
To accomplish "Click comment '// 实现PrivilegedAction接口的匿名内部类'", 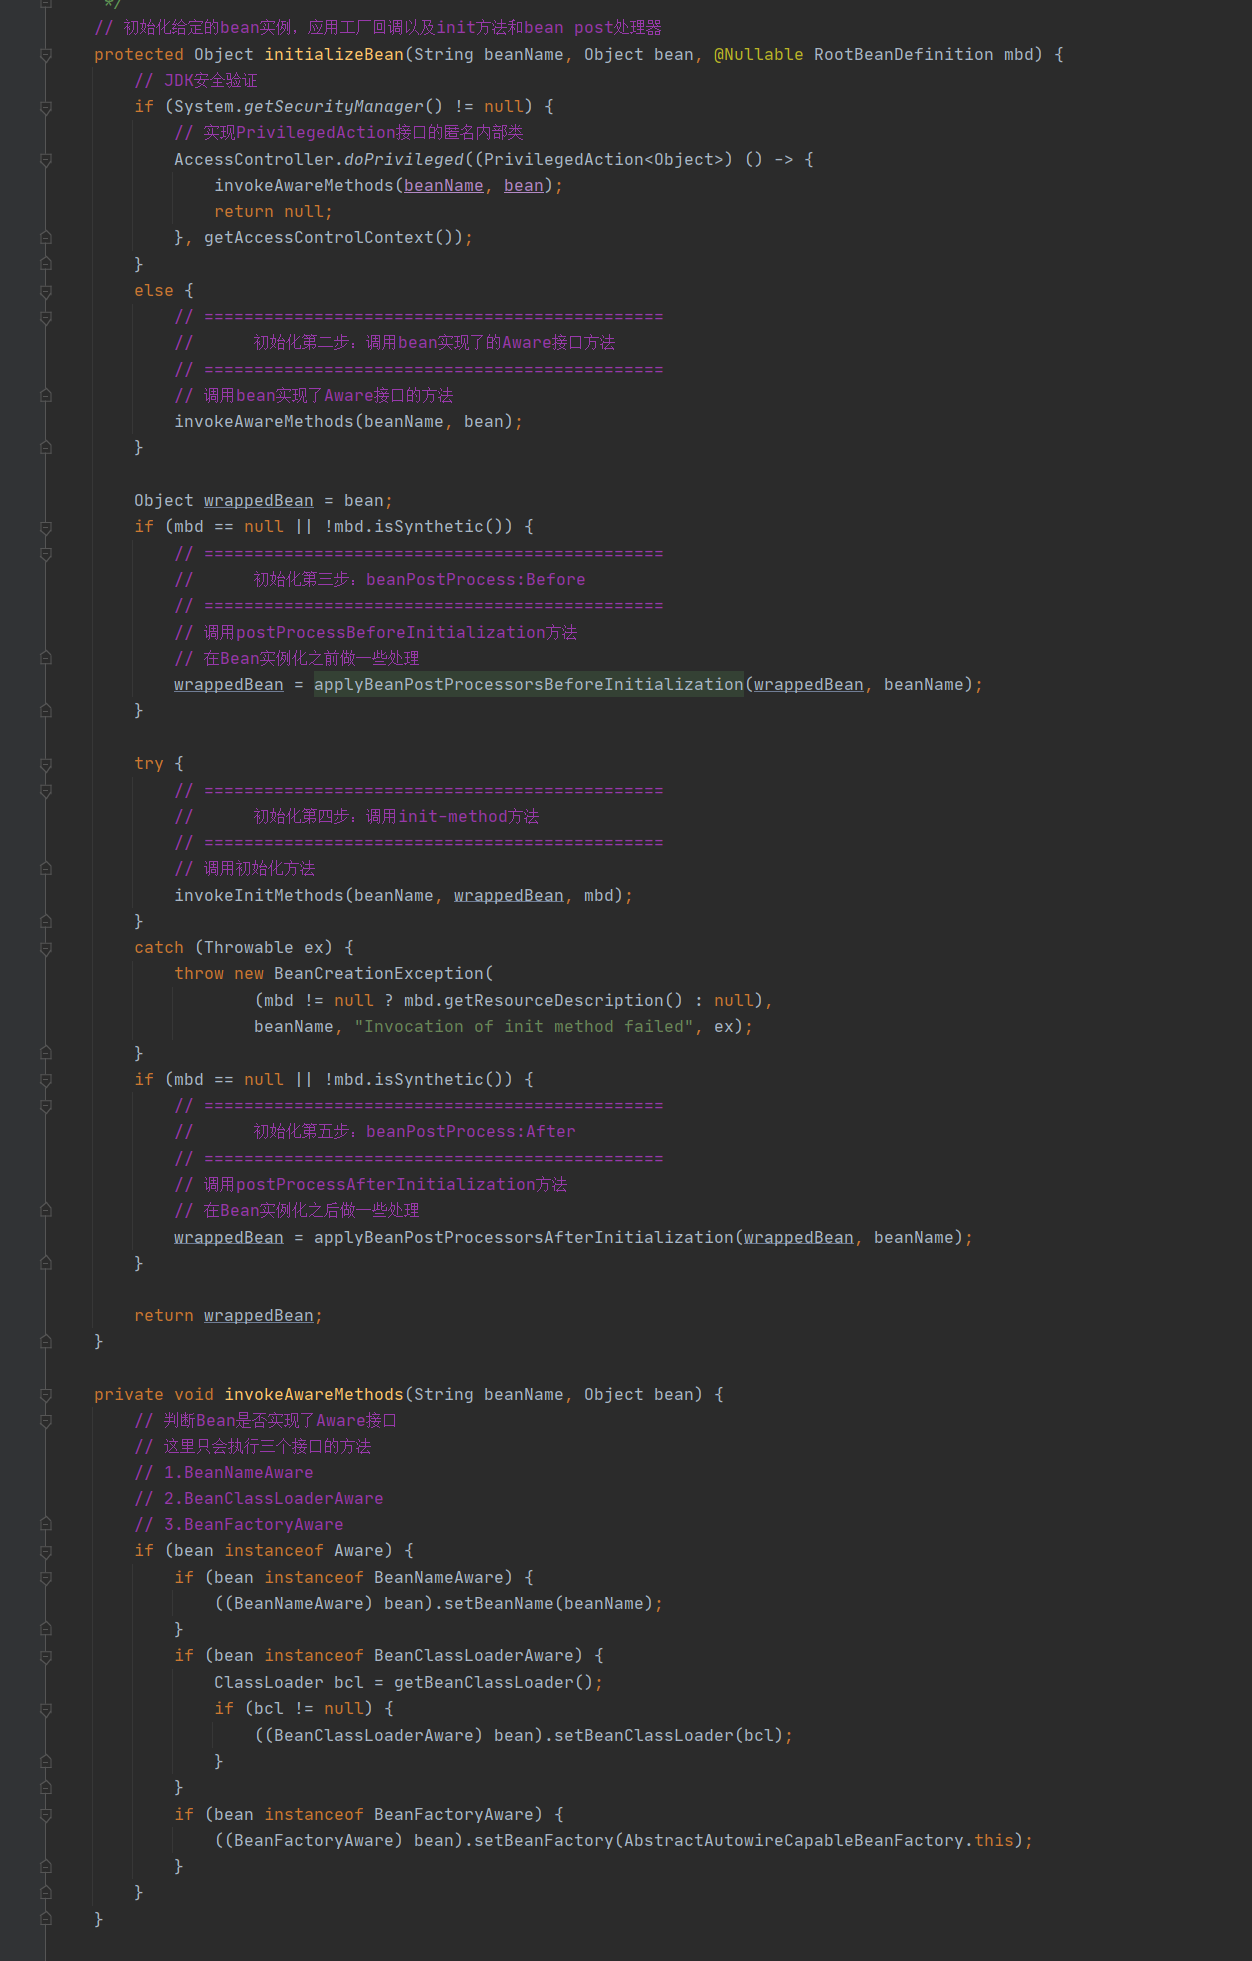I will tap(349, 133).
